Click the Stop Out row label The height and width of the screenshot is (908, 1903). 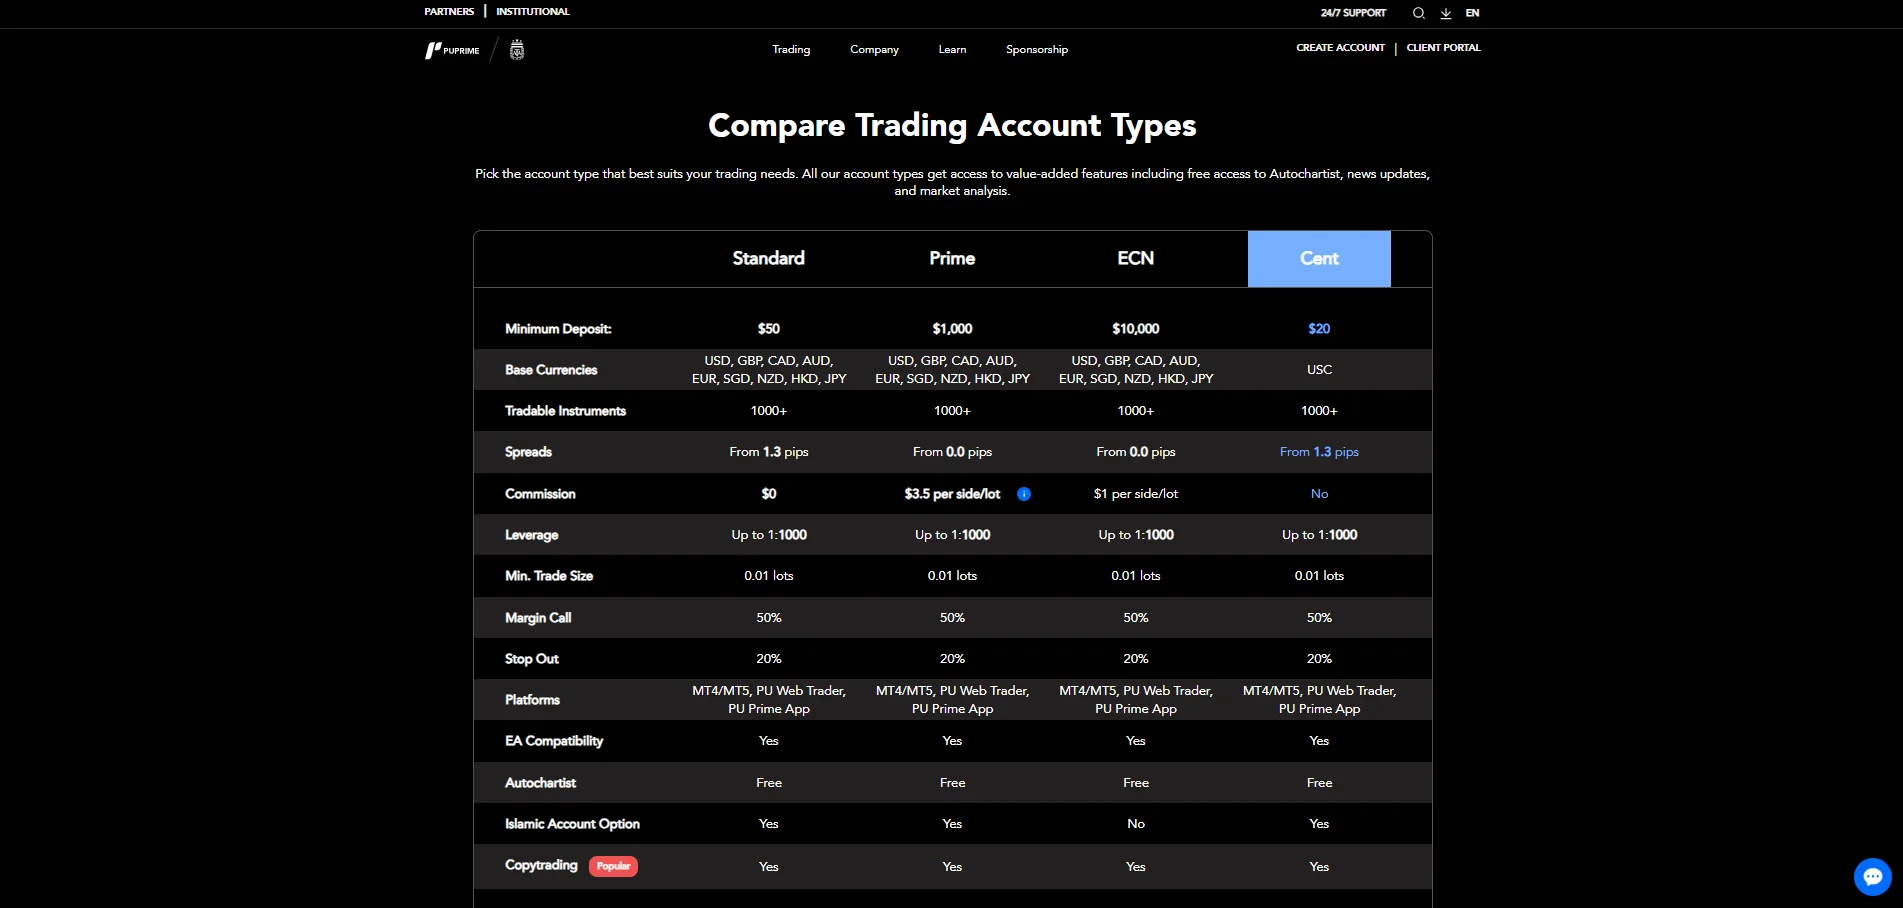(531, 659)
